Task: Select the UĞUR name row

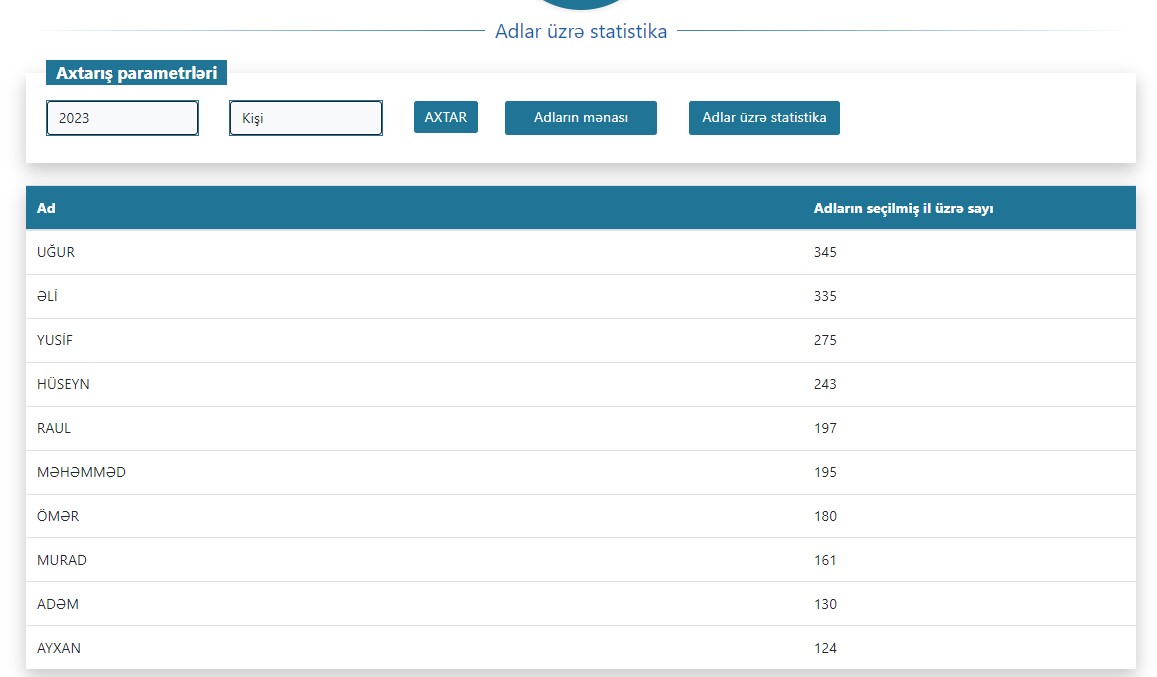Action: (56, 252)
